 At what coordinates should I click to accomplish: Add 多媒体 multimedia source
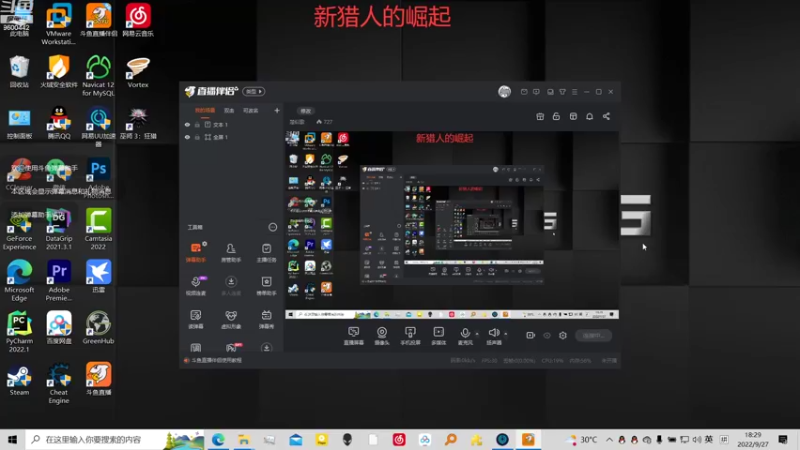point(439,336)
